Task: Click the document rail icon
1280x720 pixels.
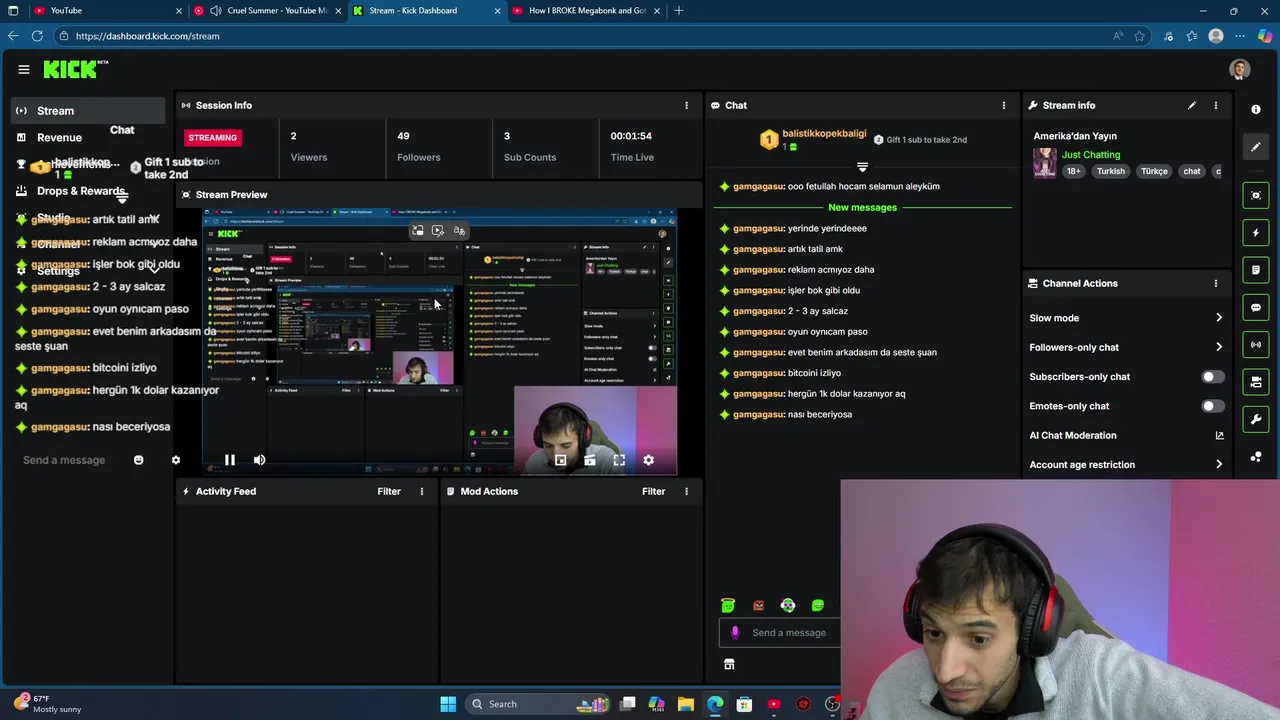Action: [x=1256, y=270]
